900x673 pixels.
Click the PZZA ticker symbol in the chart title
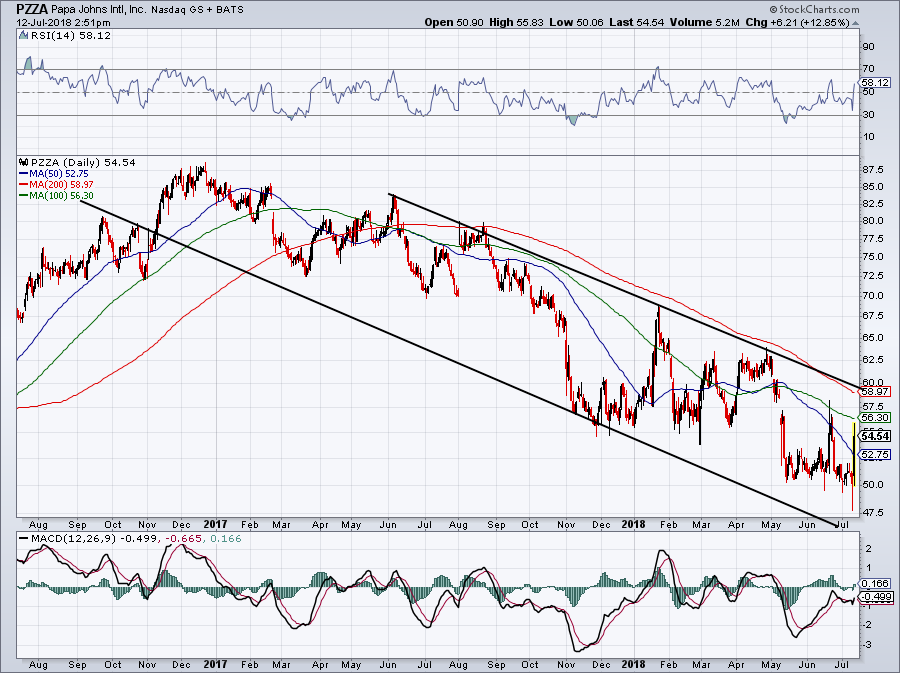[x=32, y=9]
